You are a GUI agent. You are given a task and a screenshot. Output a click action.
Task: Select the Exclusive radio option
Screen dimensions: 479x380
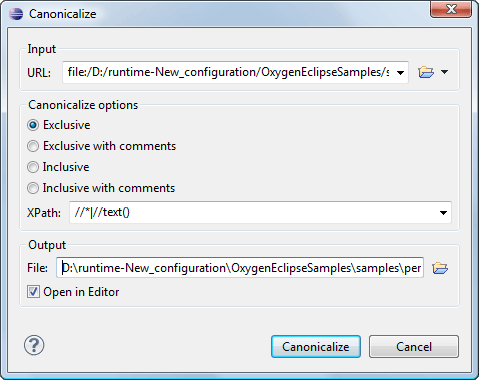[33, 125]
